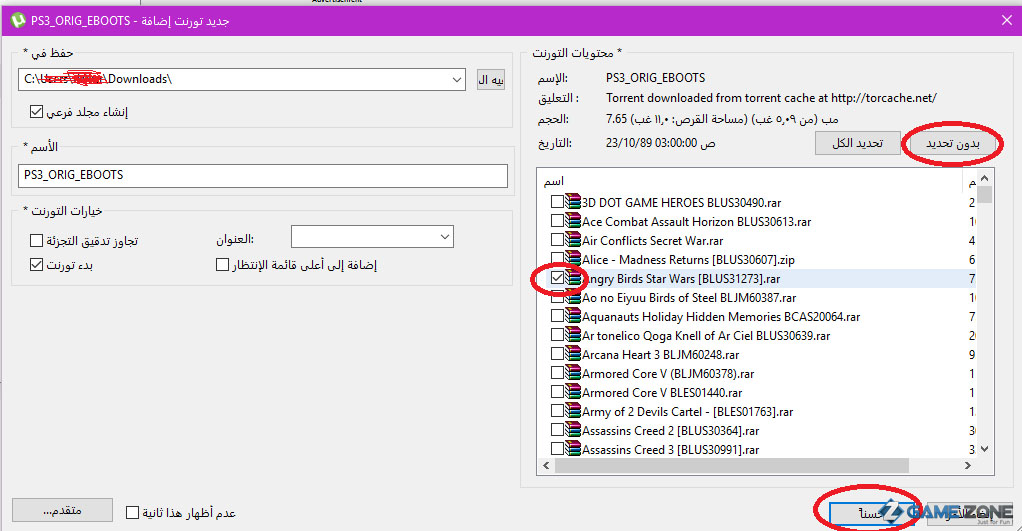Uncheck the Angry Birds Star Wars file

coord(557,278)
